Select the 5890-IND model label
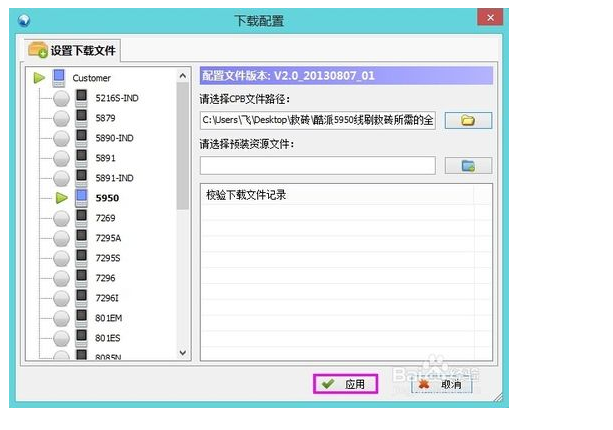This screenshot has height=430, width=613. 114,138
